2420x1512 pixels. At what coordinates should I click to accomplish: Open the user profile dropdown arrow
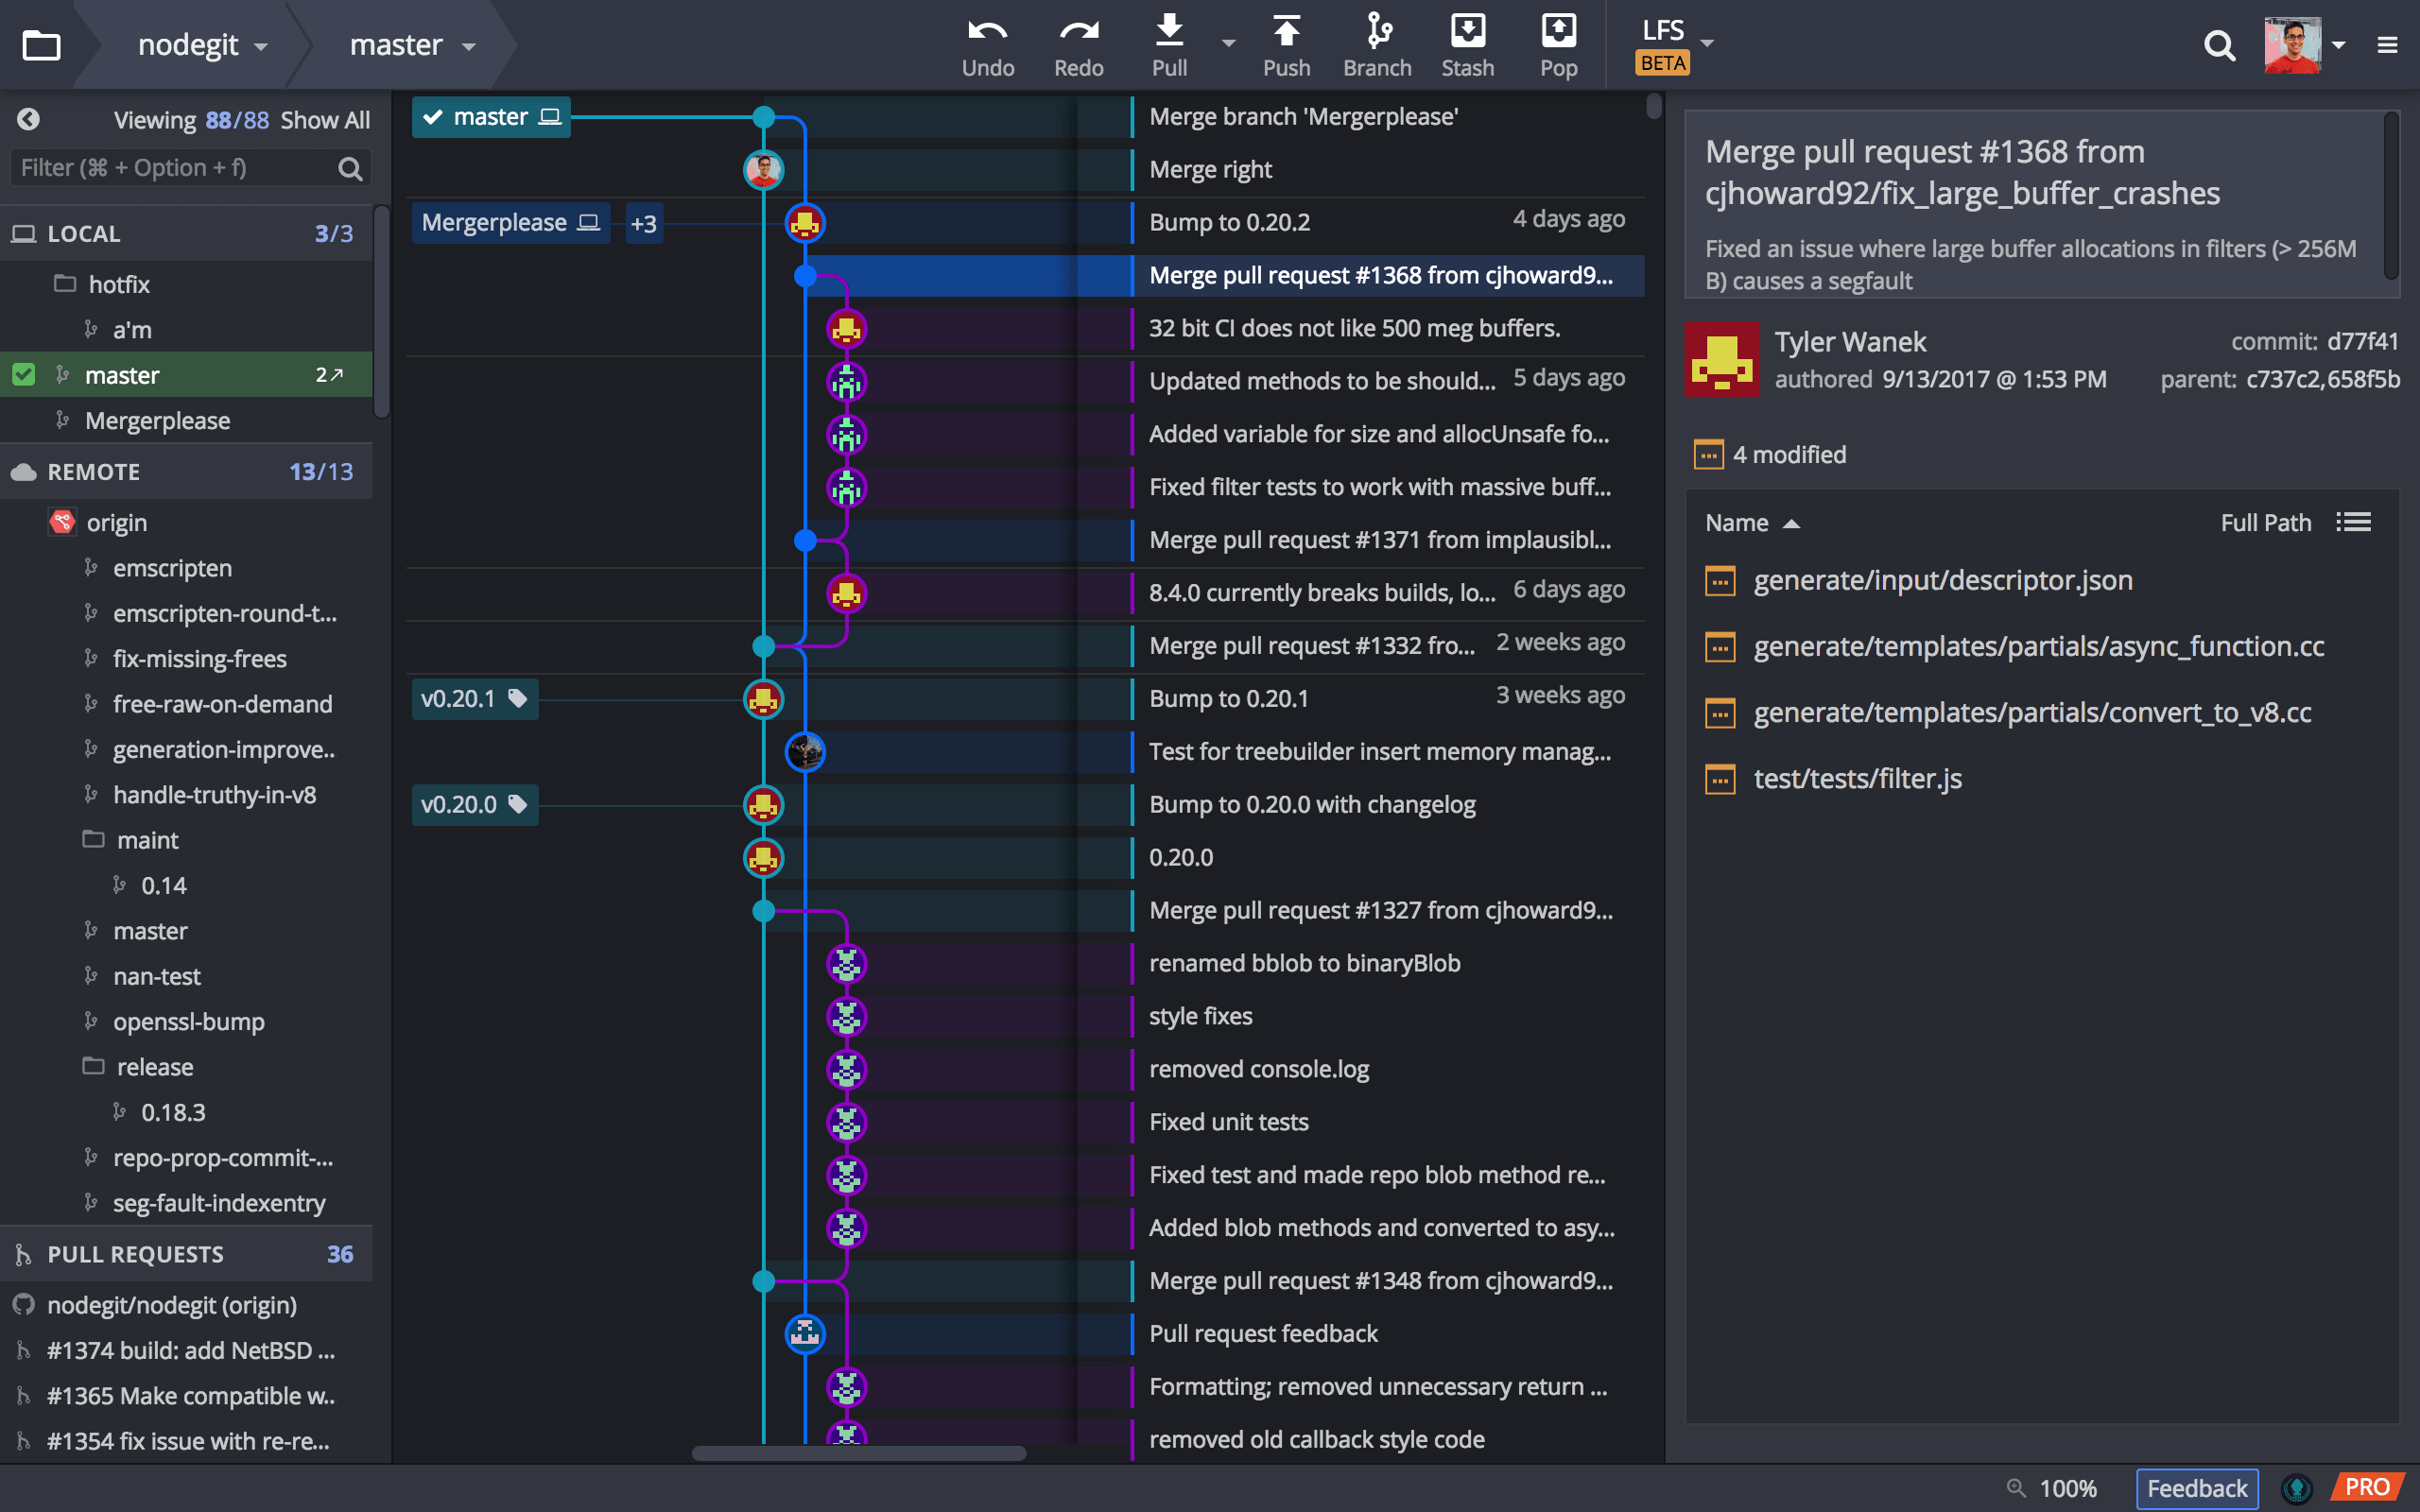2338,45
